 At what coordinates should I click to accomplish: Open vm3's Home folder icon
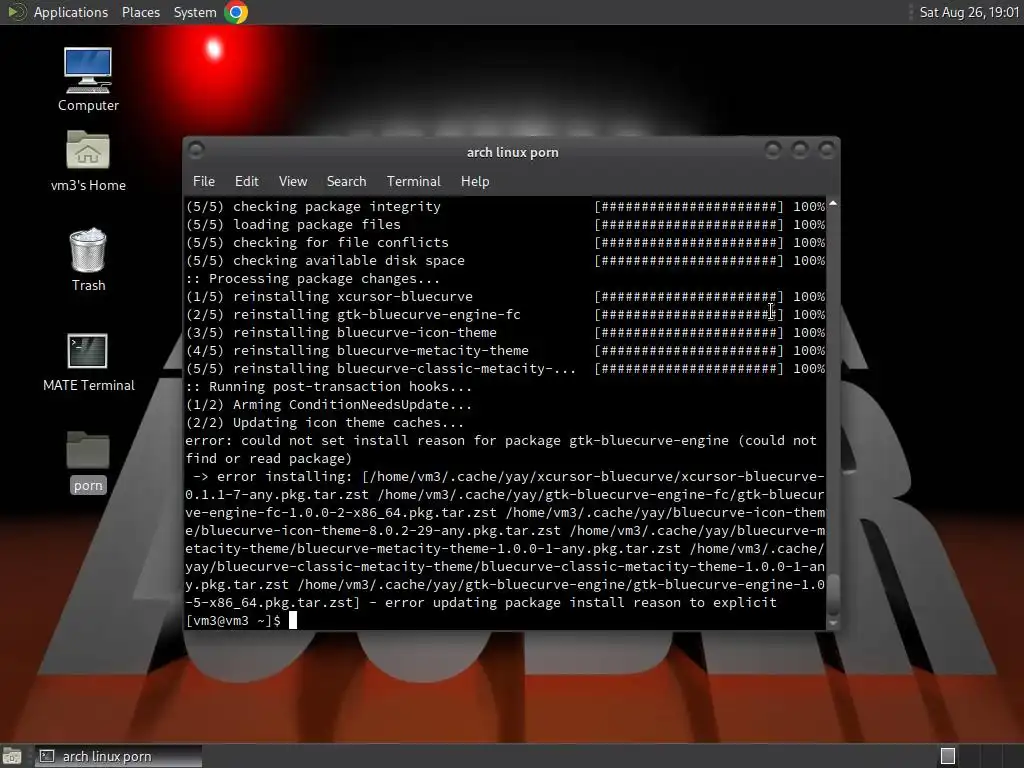88,161
